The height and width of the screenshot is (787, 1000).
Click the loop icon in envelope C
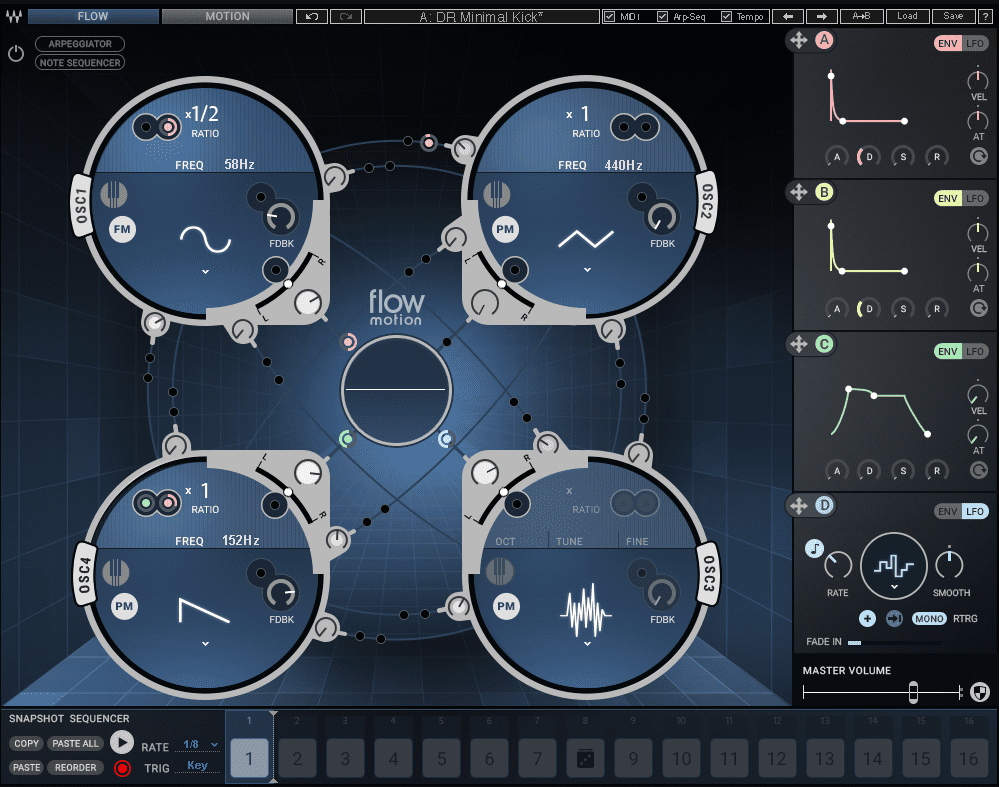(978, 471)
